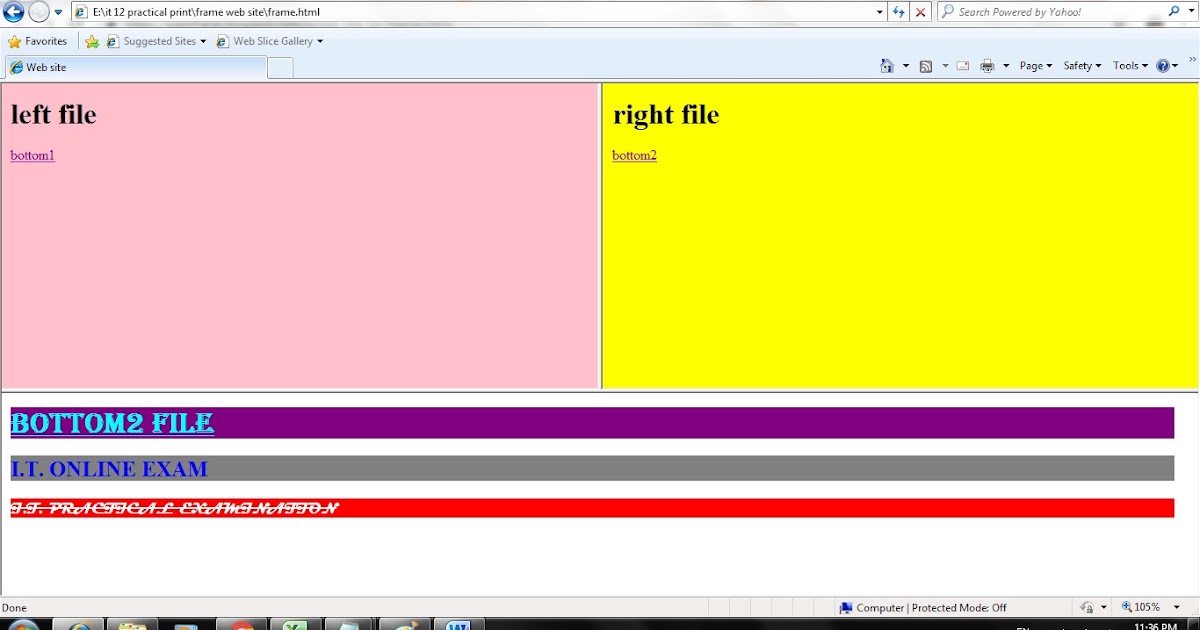1200x630 pixels.
Task: Click the 'left file' heading text
Action: [x=53, y=114]
